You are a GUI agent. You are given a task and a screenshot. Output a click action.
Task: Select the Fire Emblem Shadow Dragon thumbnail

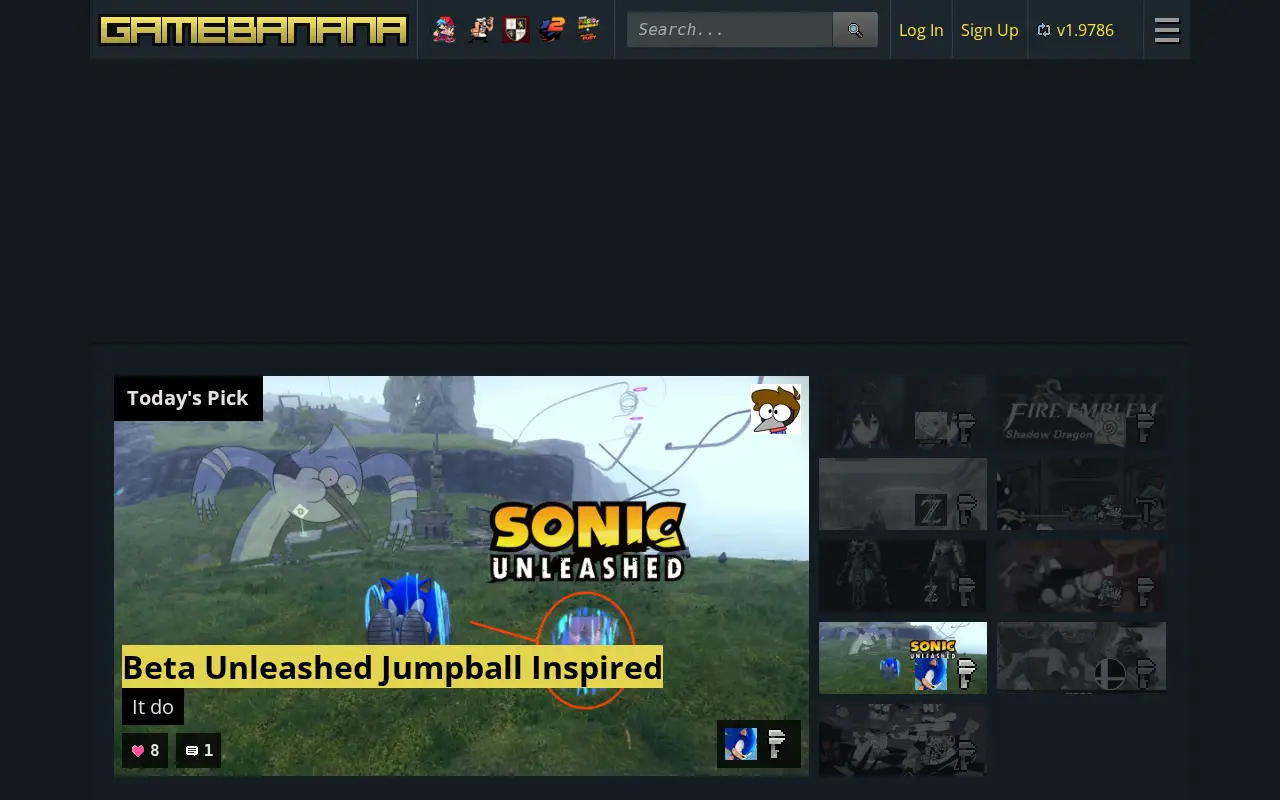tap(1082, 412)
